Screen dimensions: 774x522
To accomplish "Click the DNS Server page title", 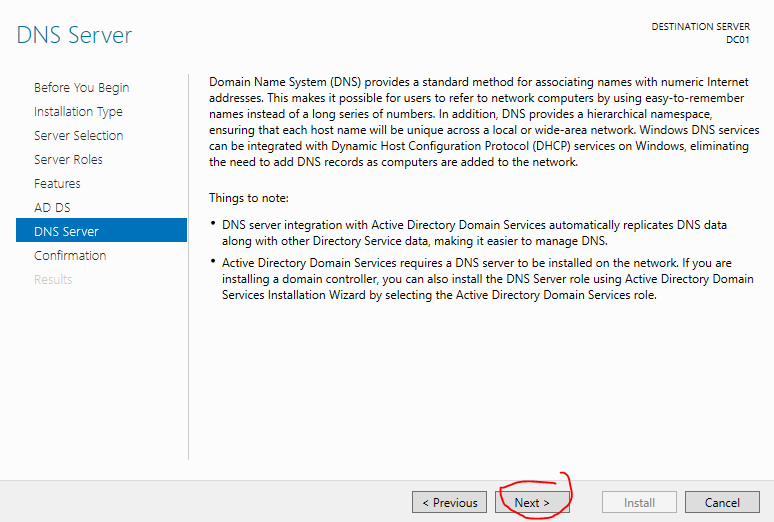I will [74, 35].
